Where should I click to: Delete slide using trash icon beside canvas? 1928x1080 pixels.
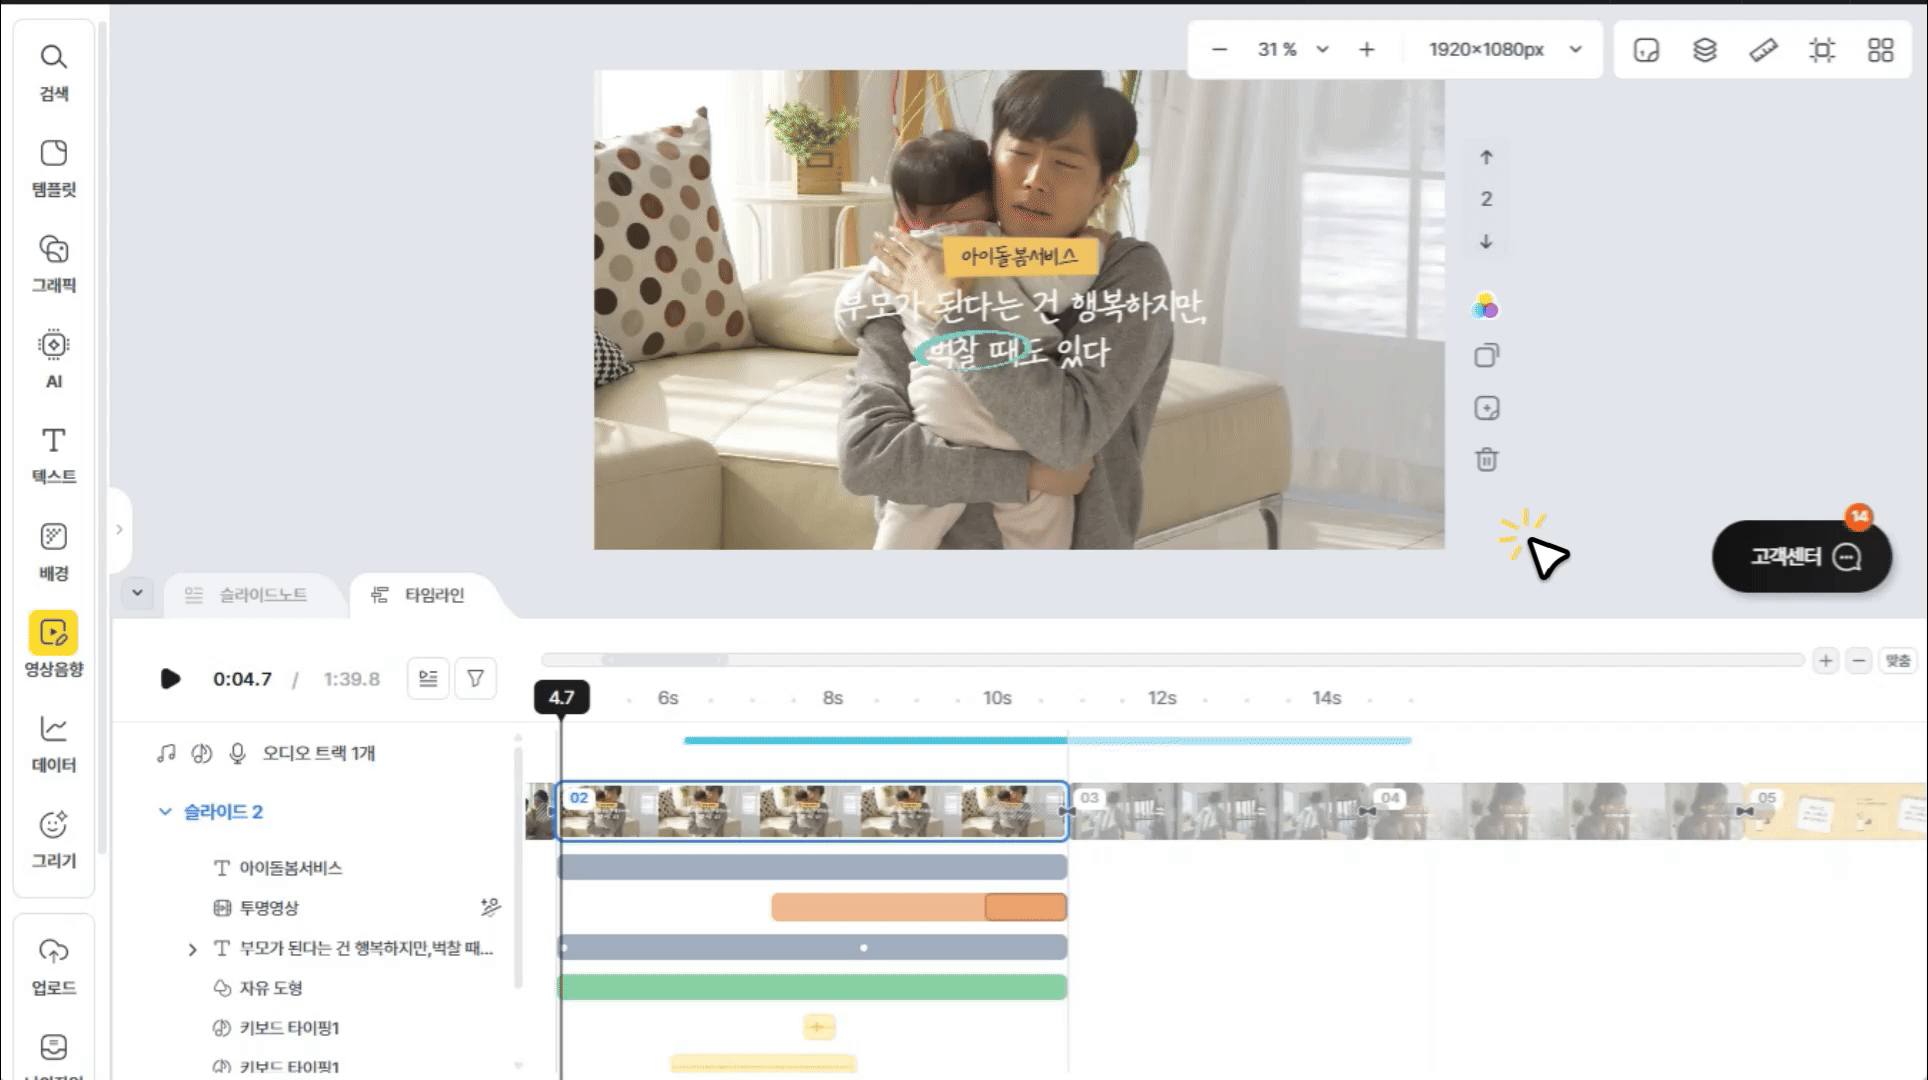point(1486,460)
